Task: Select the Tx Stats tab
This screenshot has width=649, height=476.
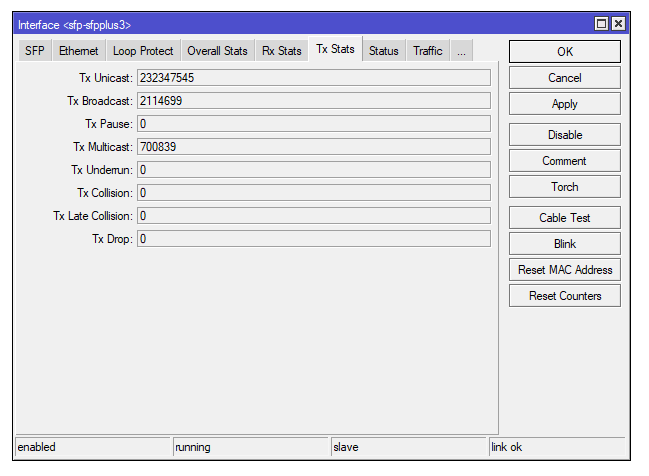Action: tap(335, 49)
